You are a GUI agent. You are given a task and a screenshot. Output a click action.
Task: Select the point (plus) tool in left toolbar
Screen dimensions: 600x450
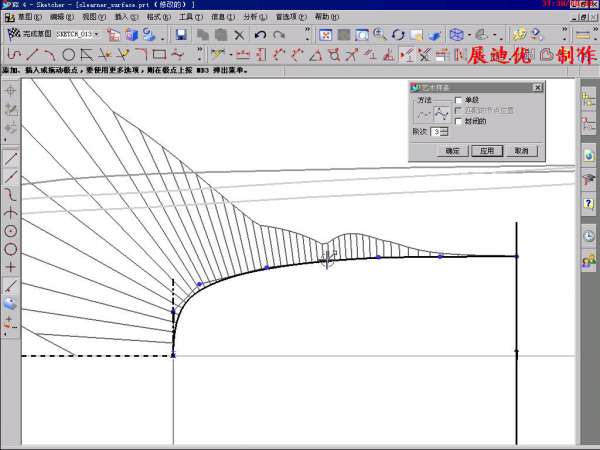point(11,267)
